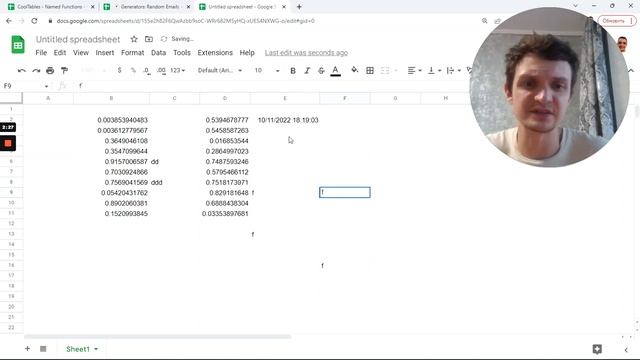Image resolution: width=640 pixels, height=360 pixels.
Task: Format as currency with dollar icon
Action: tap(119, 71)
